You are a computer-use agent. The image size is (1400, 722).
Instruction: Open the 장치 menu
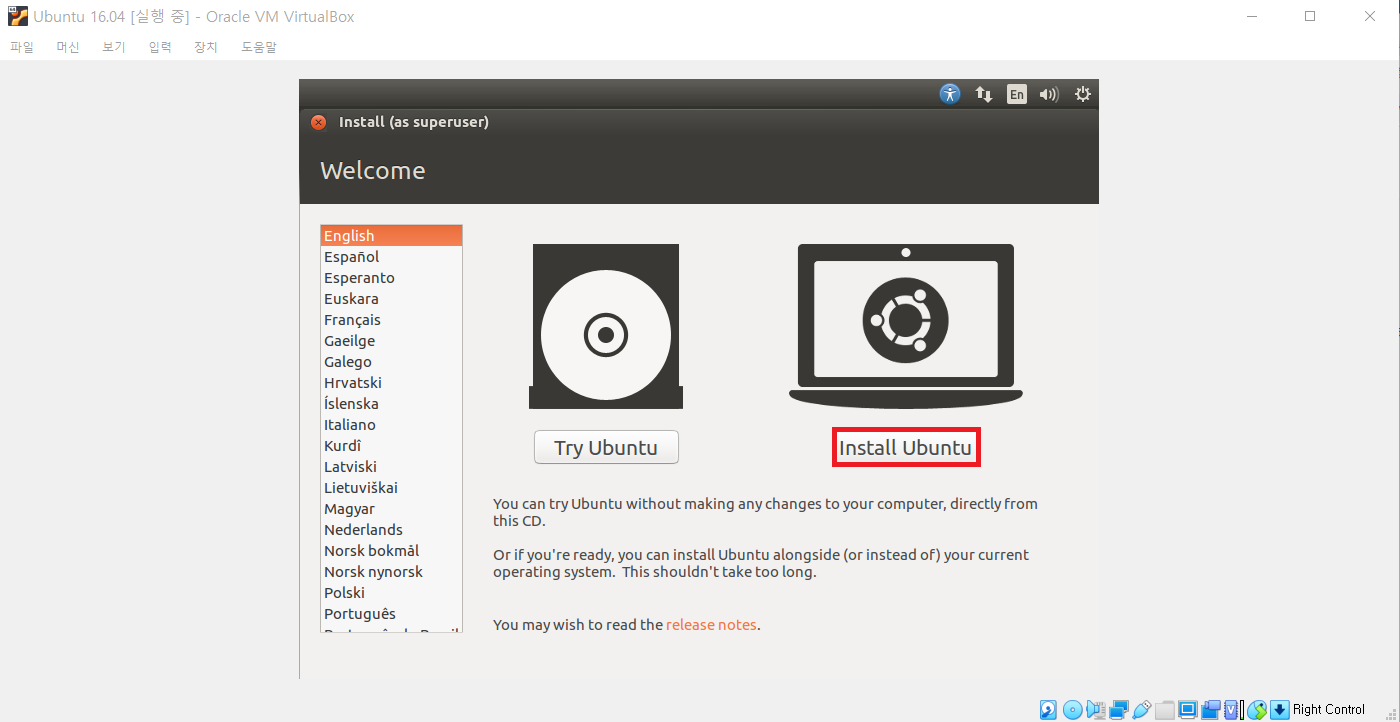pyautogui.click(x=205, y=47)
